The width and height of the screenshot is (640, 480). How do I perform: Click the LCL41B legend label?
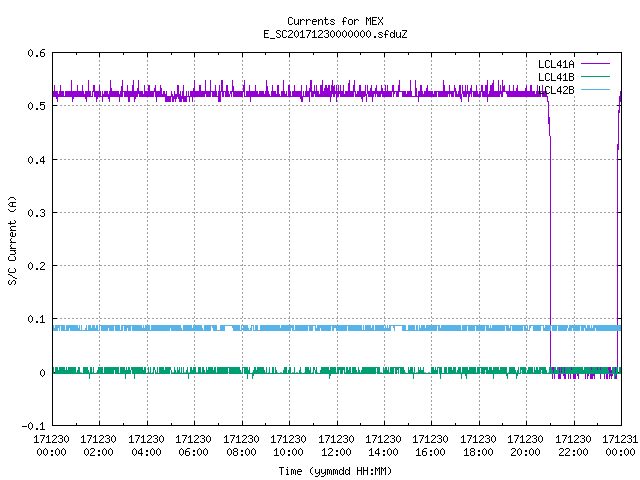(x=556, y=77)
